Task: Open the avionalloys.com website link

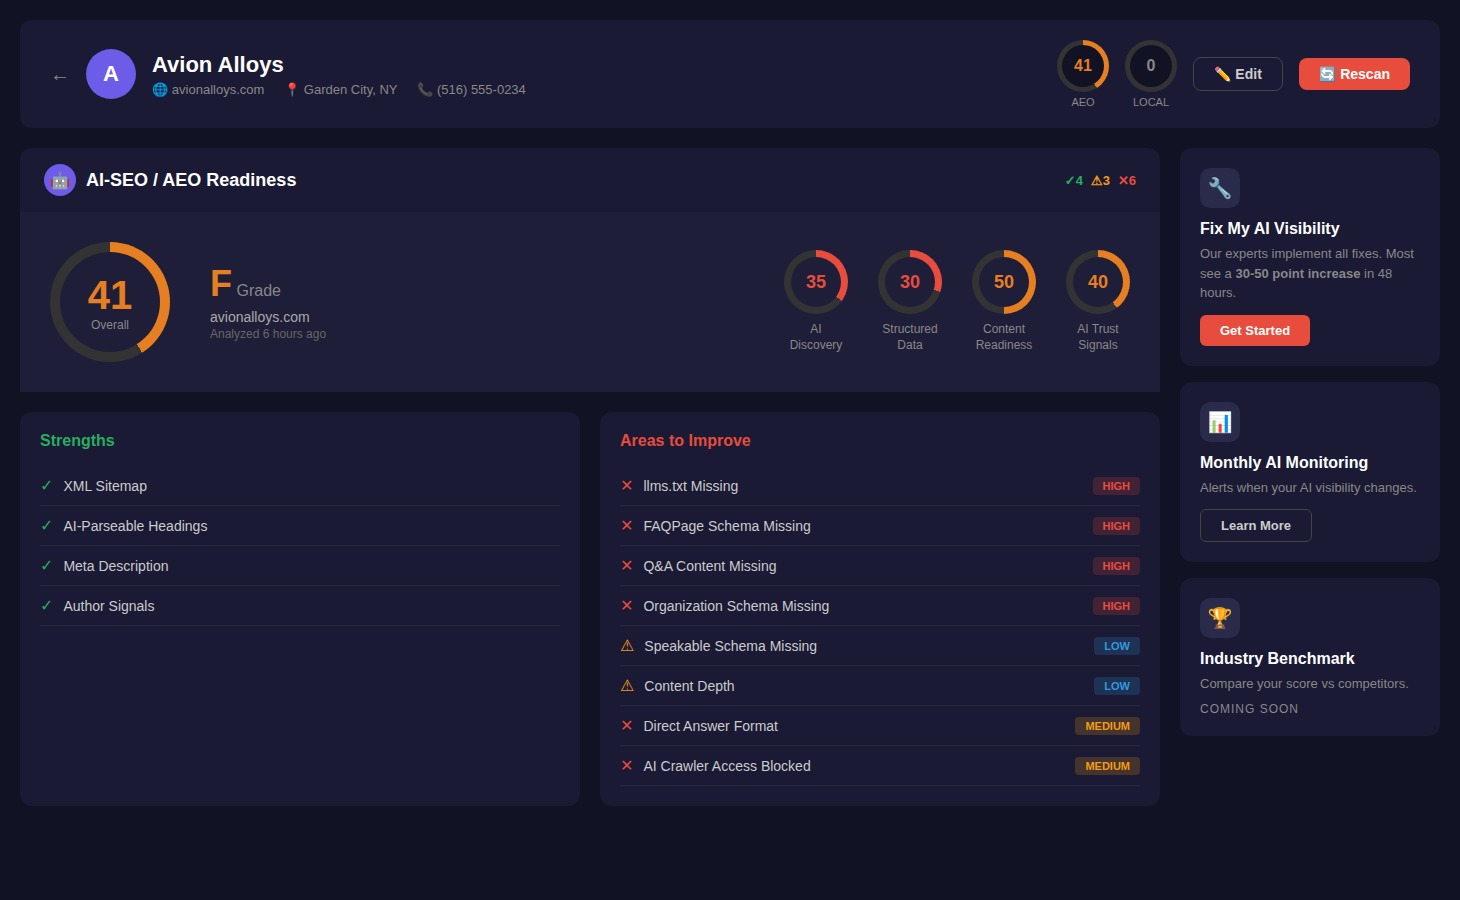Action: click(217, 89)
